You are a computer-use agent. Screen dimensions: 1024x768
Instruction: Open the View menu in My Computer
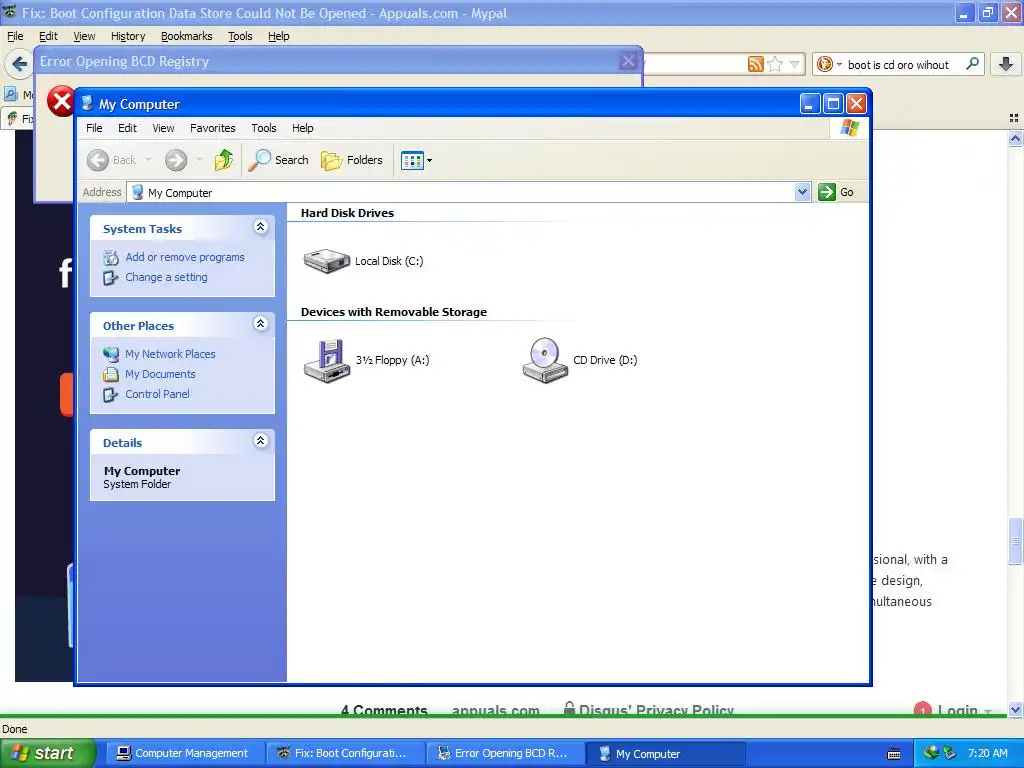coord(163,128)
